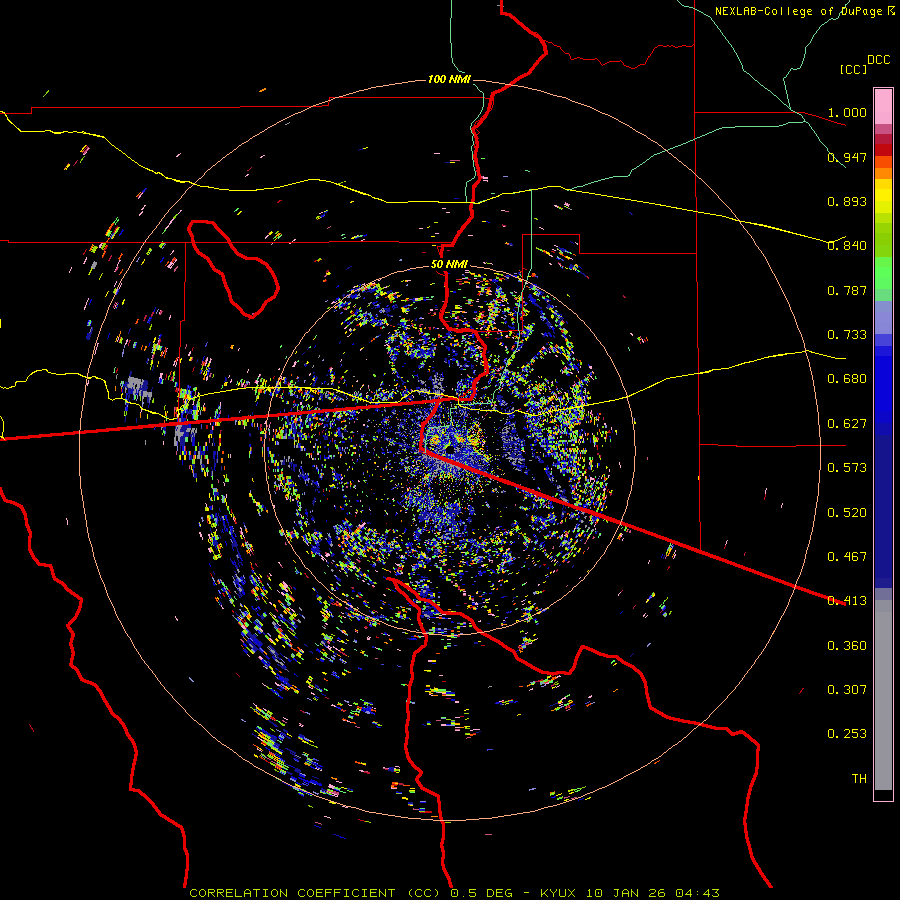The image size is (900, 900).
Task: Click the red segment of the color bar
Action: (883, 150)
